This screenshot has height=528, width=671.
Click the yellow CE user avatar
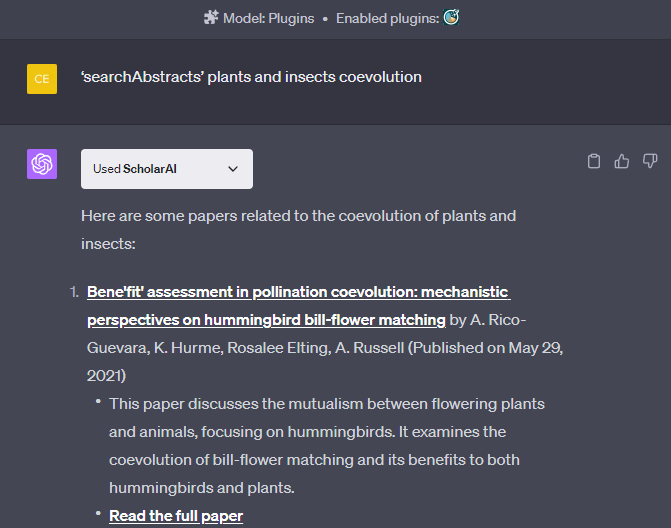[42, 78]
